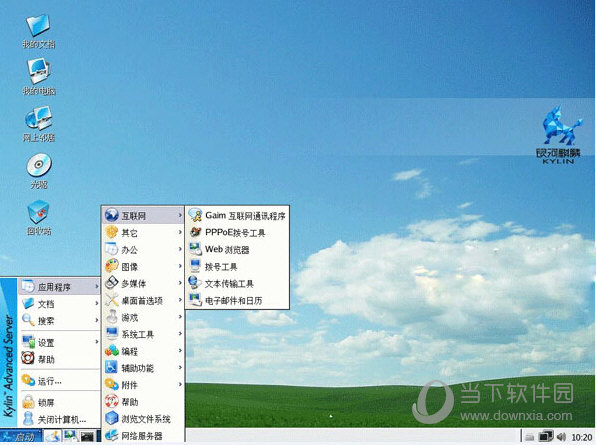Open the 我的电脑 desktop icon

(x=38, y=76)
